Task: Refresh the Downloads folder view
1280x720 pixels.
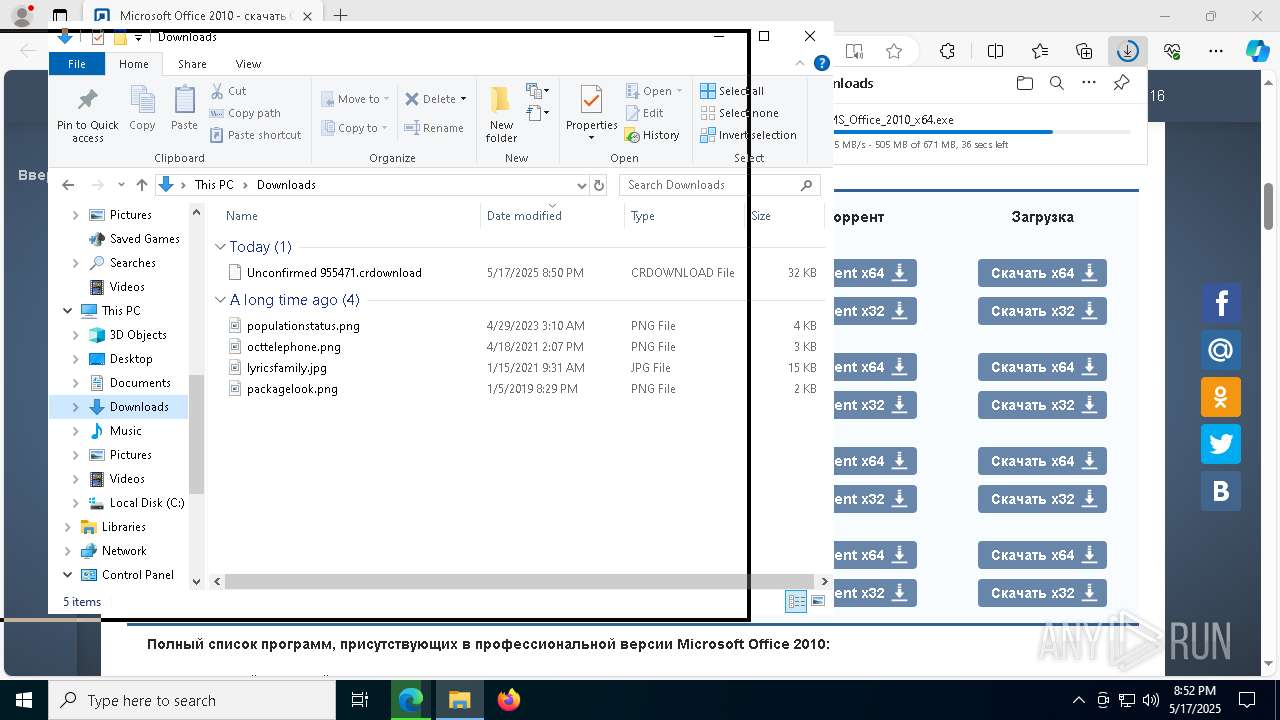Action: [599, 185]
